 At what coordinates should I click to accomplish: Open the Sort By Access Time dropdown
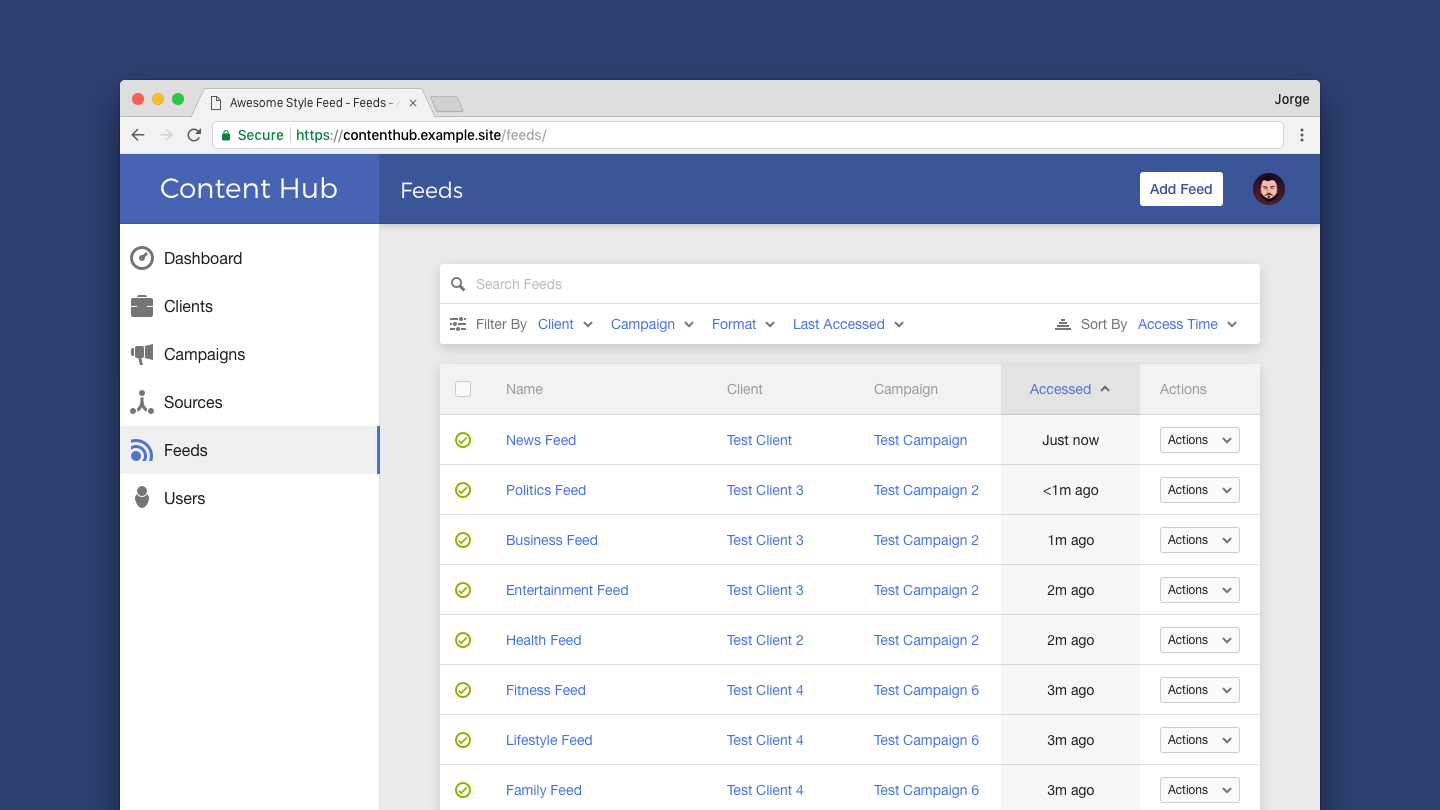tap(1187, 324)
